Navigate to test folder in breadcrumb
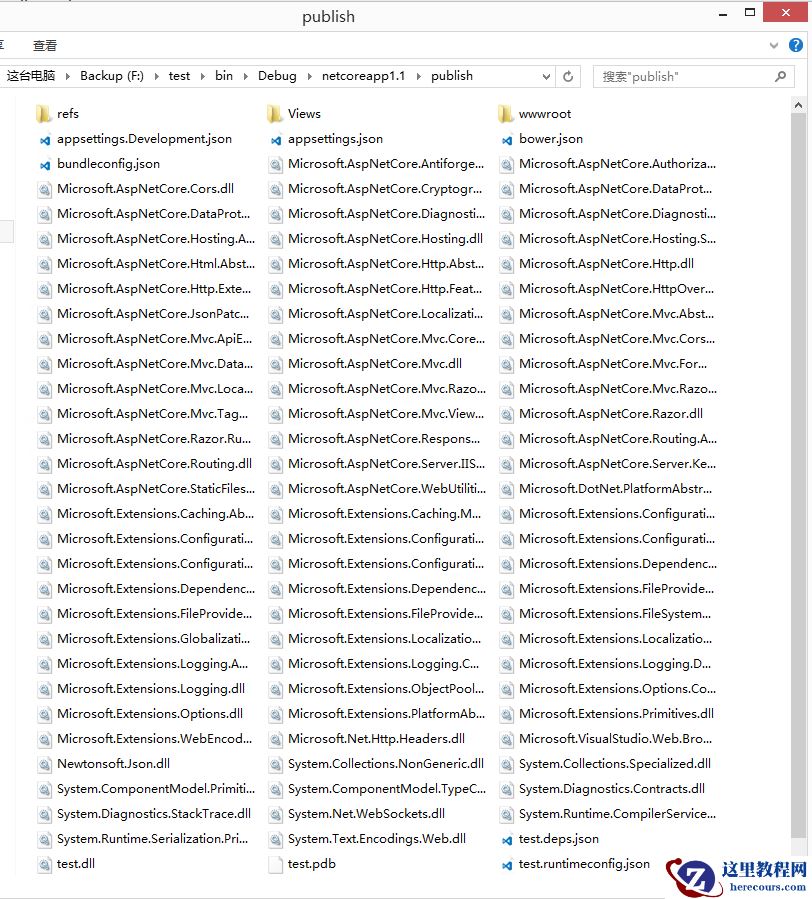 tap(179, 76)
